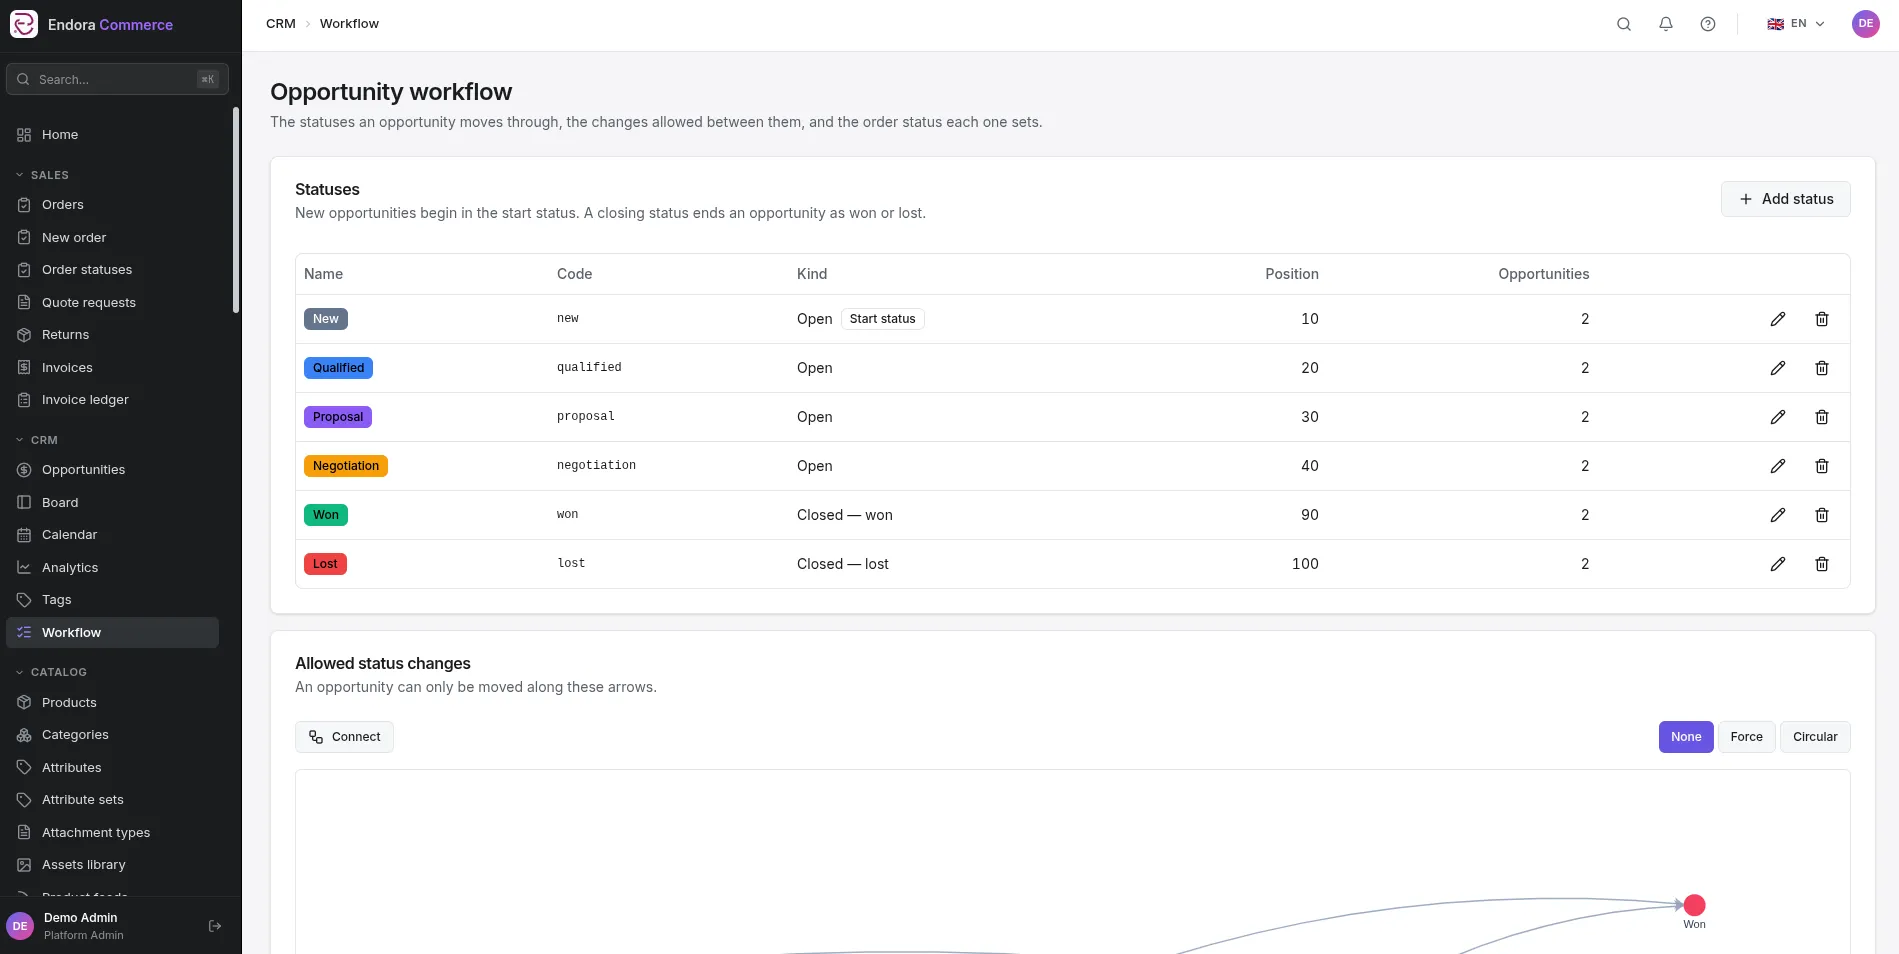Image resolution: width=1899 pixels, height=954 pixels.
Task: Click the logout icon beside Demo Admin
Action: tap(215, 926)
